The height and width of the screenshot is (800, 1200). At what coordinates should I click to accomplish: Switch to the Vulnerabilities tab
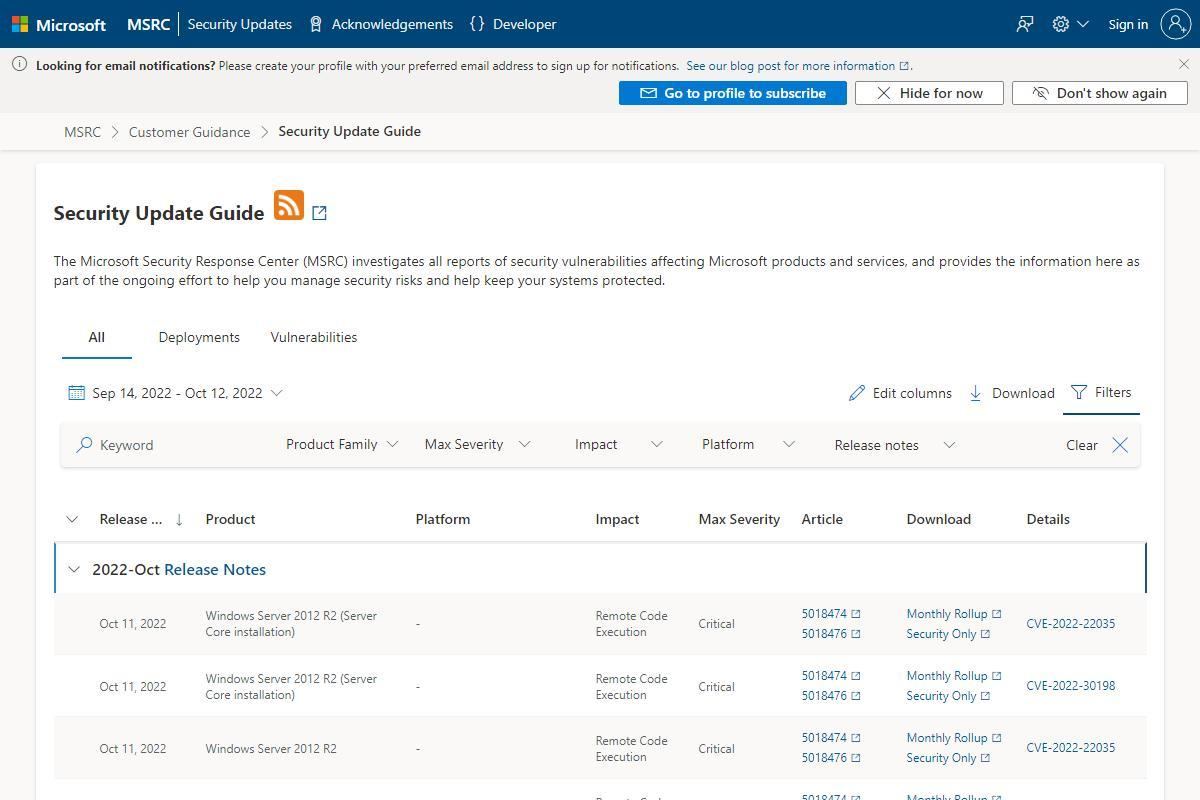(314, 337)
